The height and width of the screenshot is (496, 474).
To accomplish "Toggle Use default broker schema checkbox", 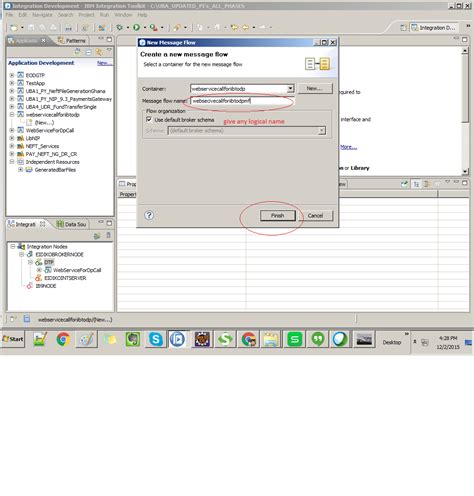I will (149, 119).
